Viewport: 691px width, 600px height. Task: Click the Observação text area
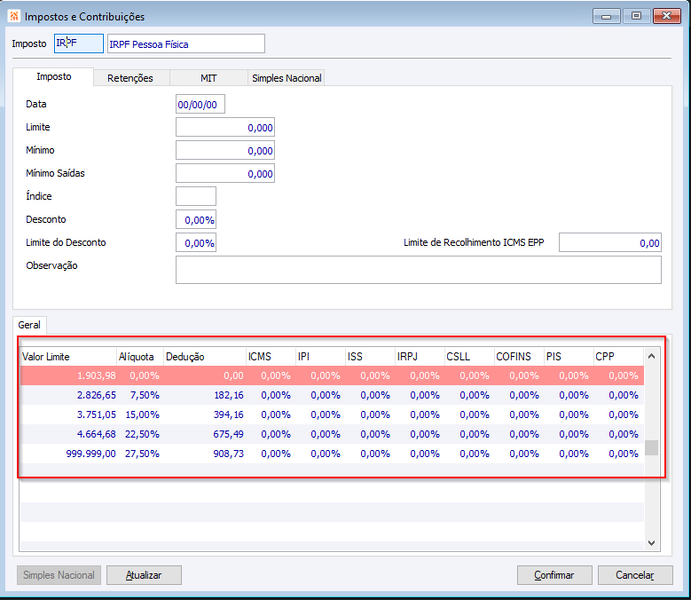[419, 270]
